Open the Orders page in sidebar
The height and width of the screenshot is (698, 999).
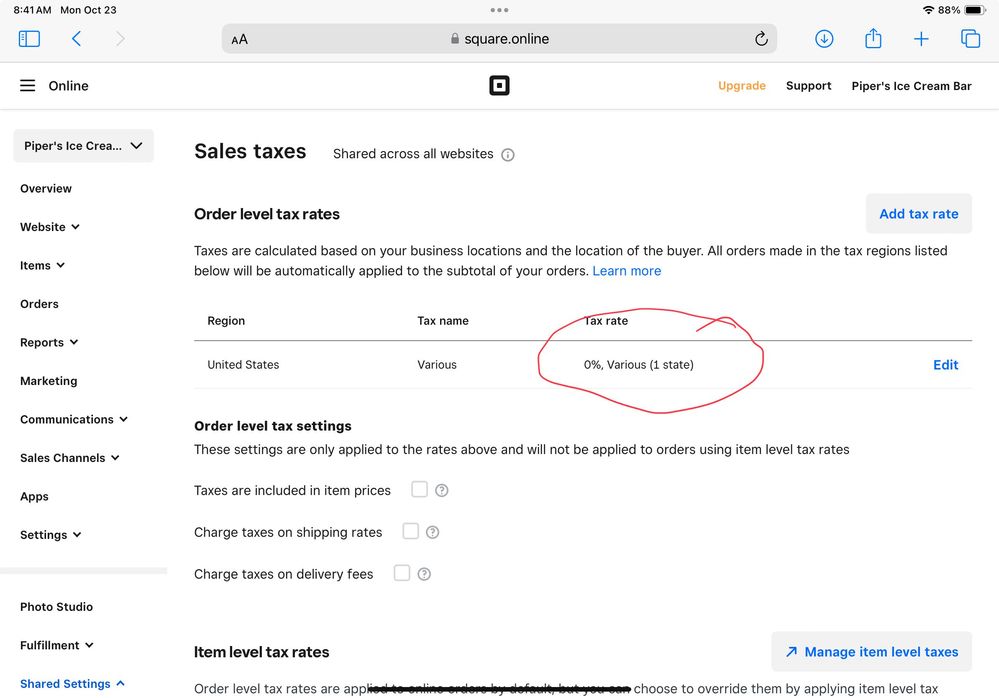(39, 304)
